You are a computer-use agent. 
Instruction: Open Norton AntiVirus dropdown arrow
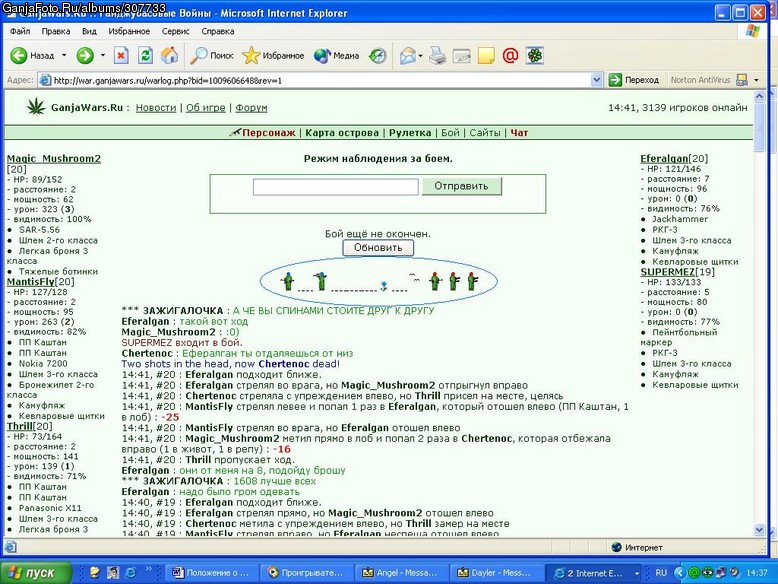click(756, 80)
